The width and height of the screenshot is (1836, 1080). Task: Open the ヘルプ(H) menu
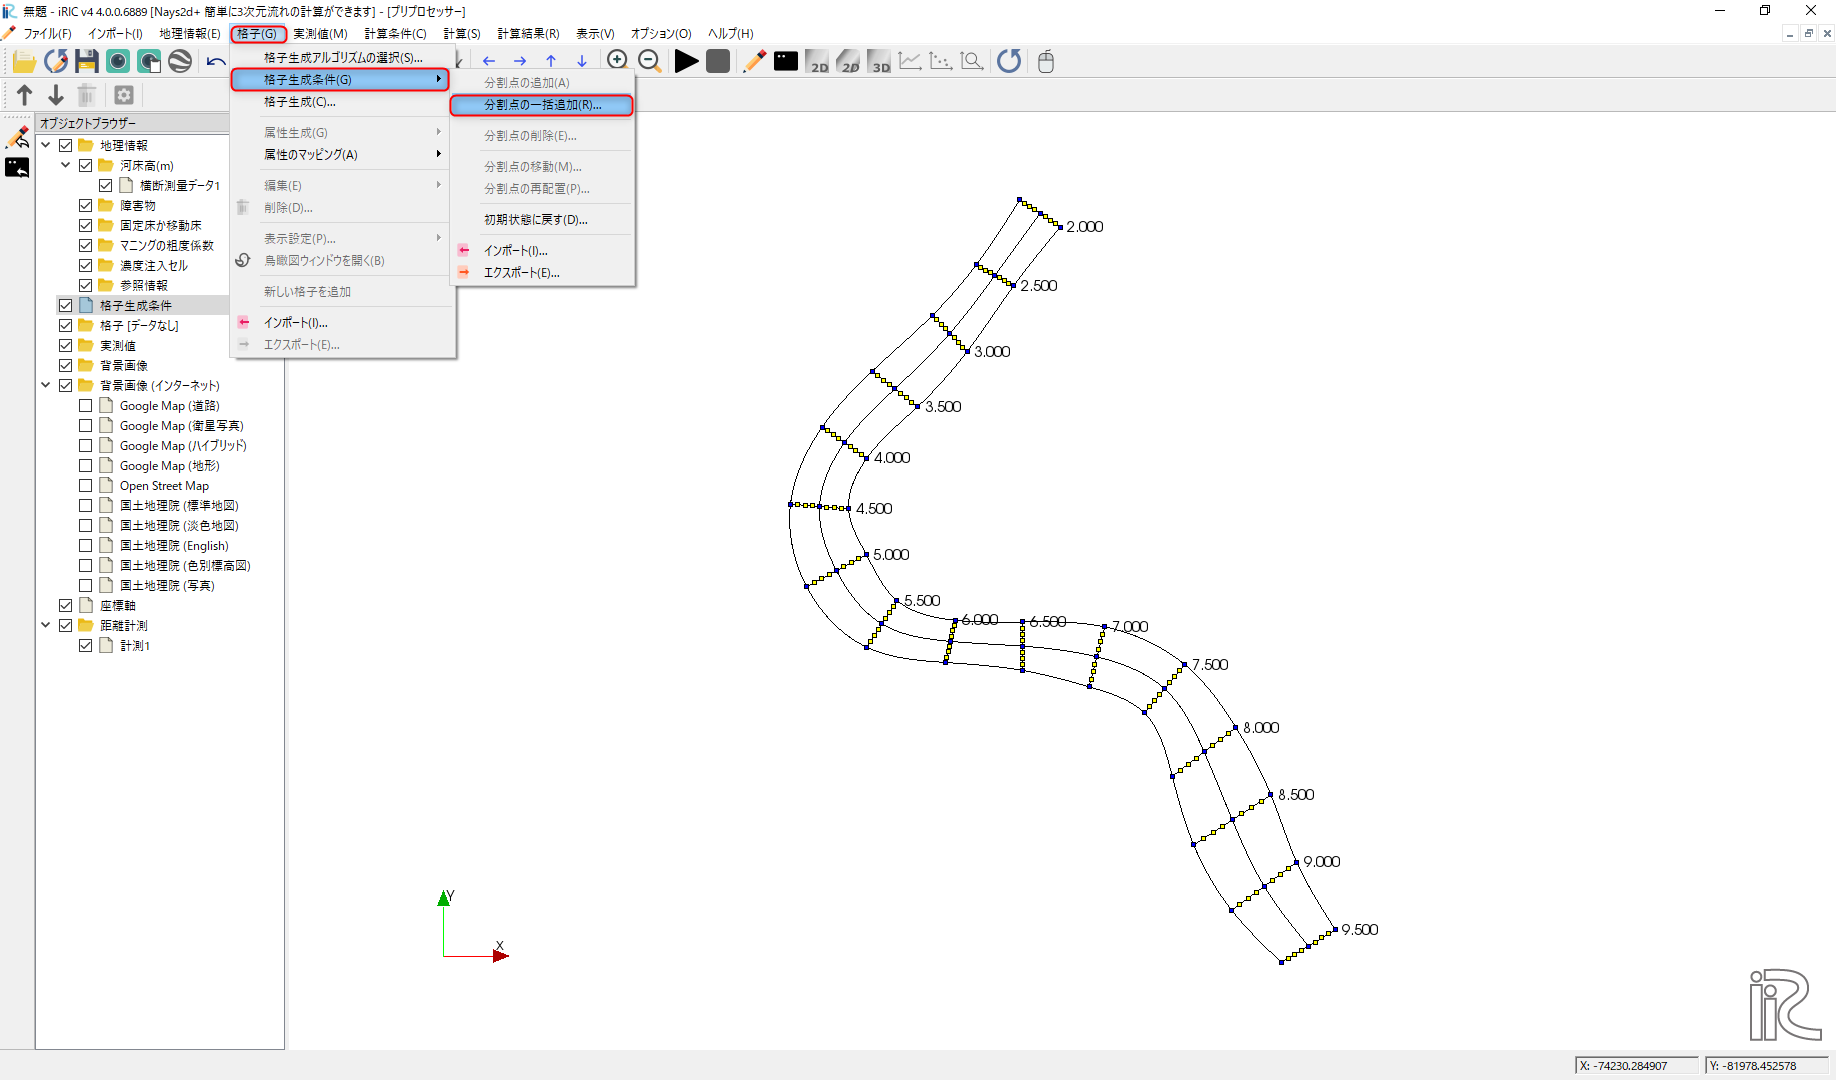click(x=731, y=34)
